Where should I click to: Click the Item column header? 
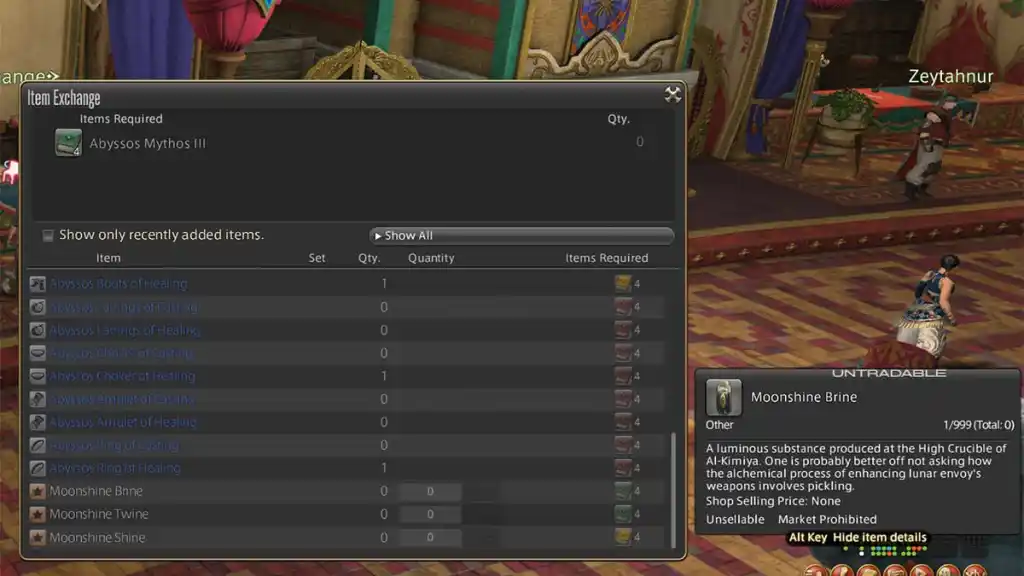(x=108, y=258)
